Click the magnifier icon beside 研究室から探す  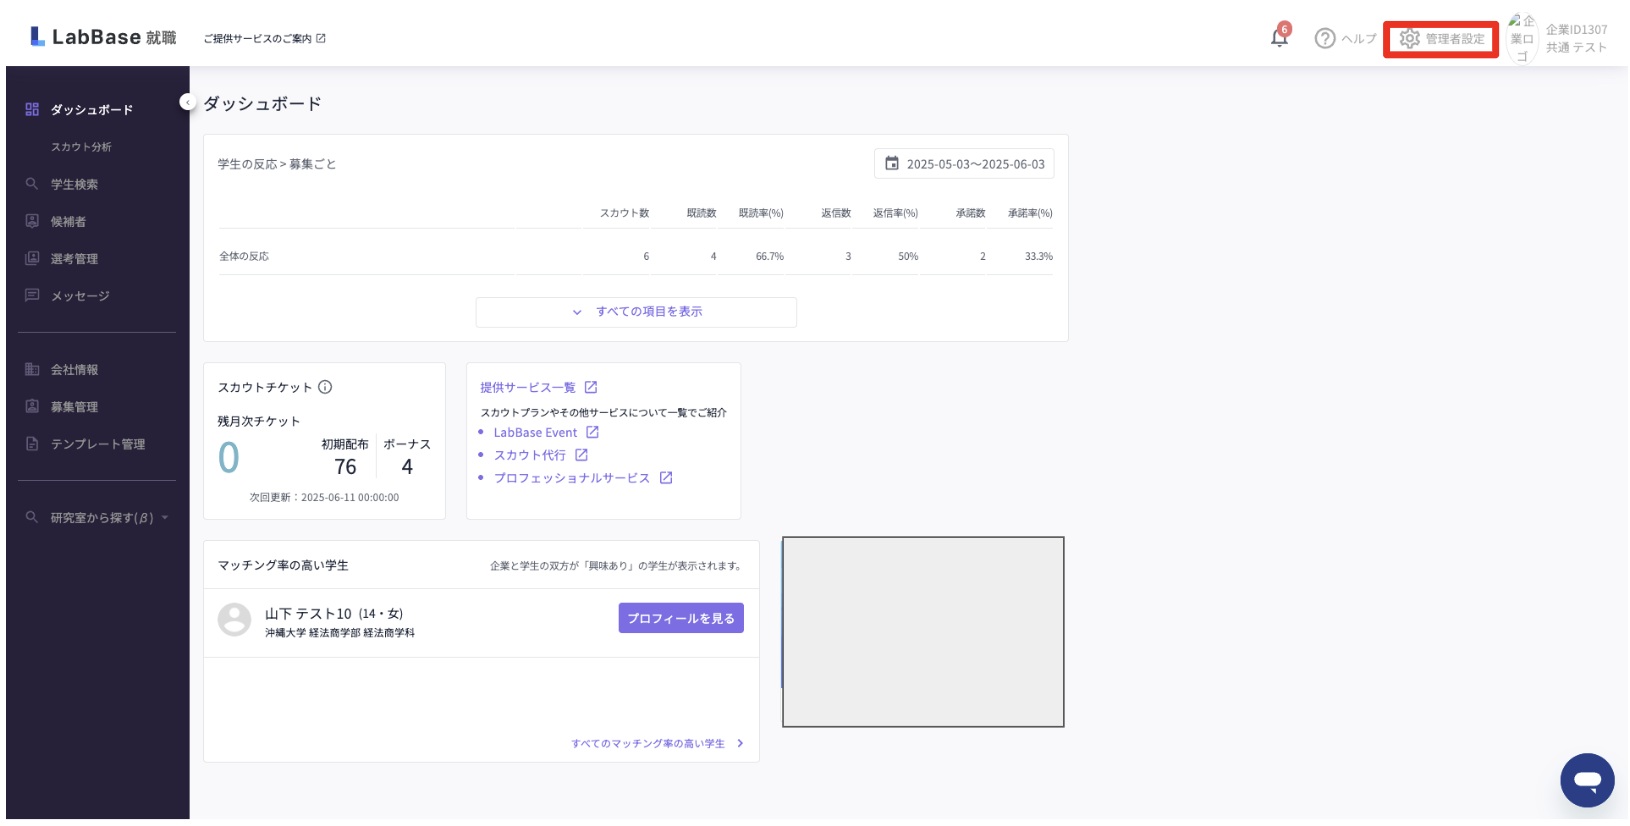pos(32,517)
